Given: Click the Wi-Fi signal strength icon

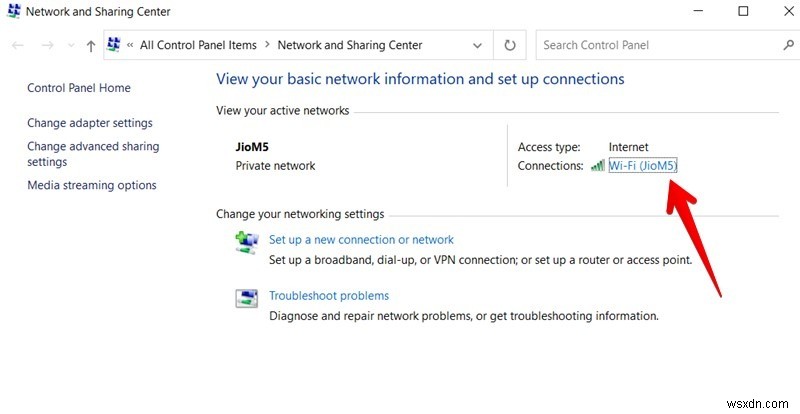Looking at the screenshot, I should coord(597,166).
